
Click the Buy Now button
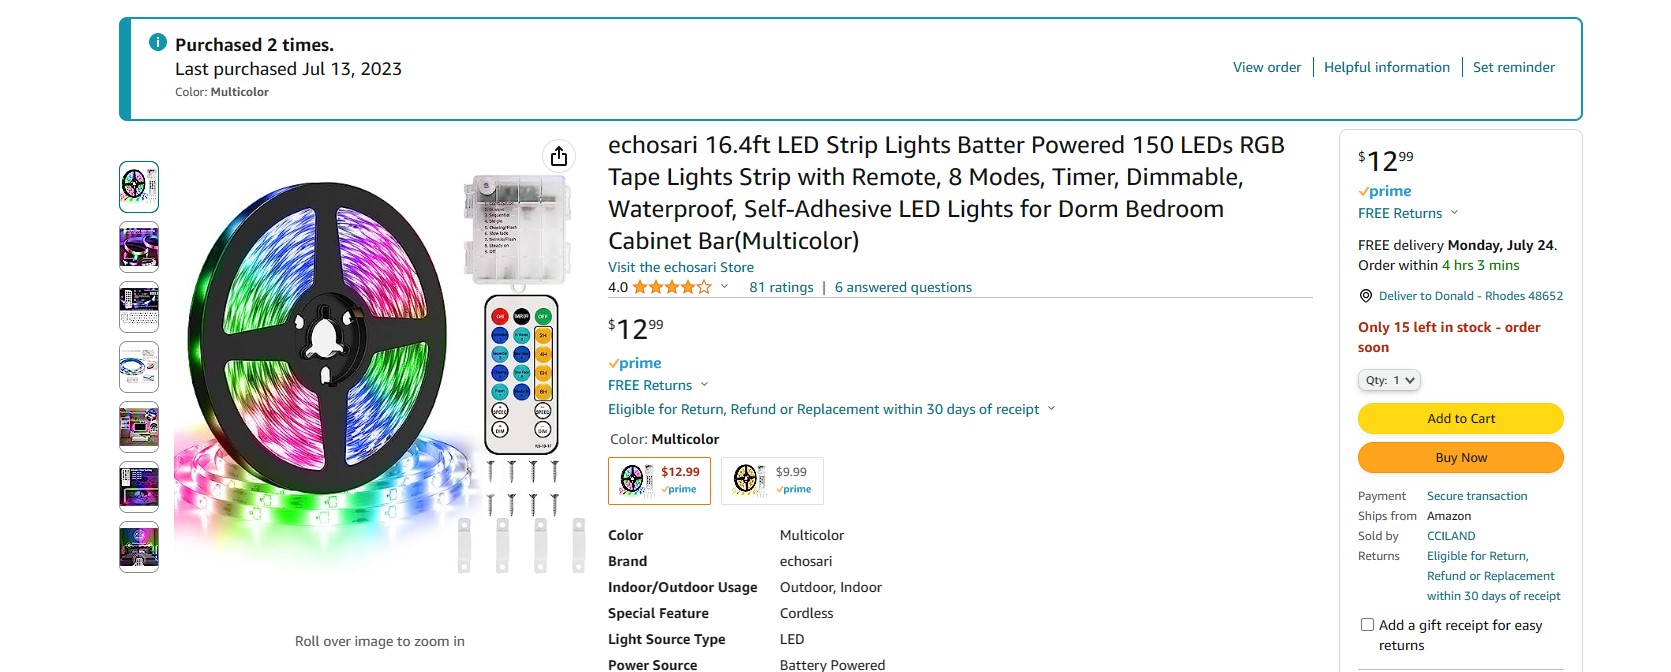[x=1461, y=458]
